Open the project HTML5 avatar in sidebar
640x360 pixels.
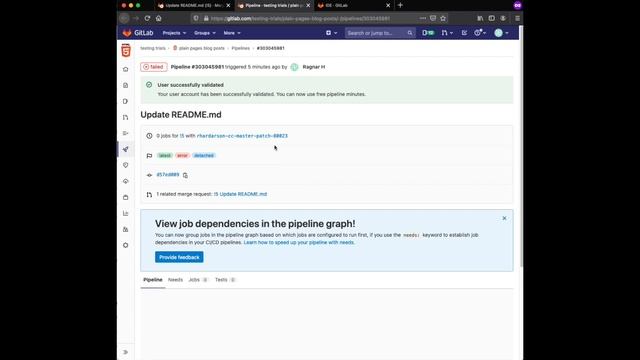pos(126,50)
